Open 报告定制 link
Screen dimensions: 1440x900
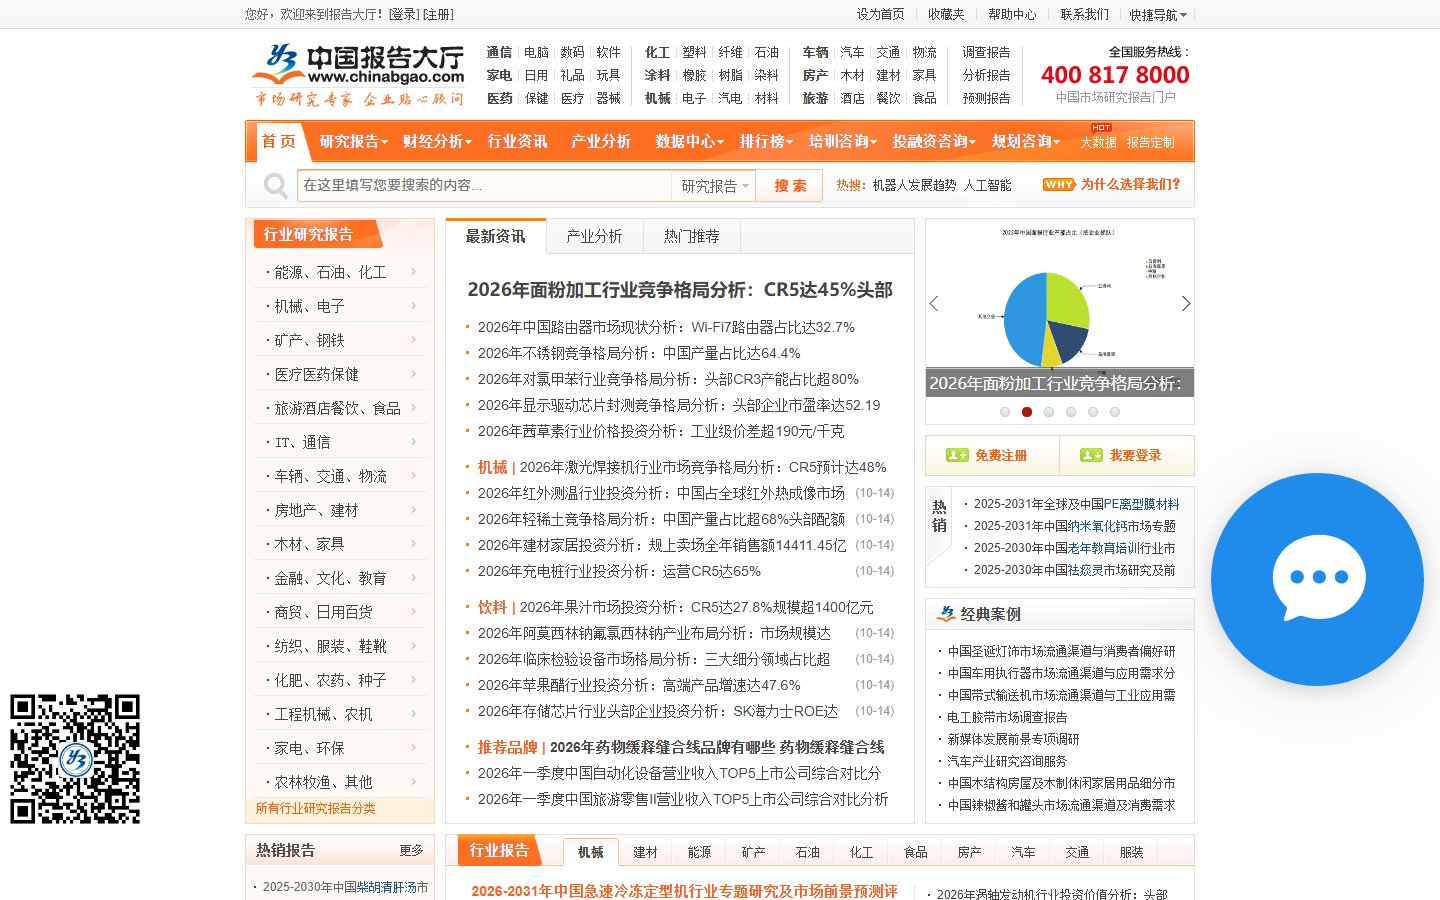1150,142
